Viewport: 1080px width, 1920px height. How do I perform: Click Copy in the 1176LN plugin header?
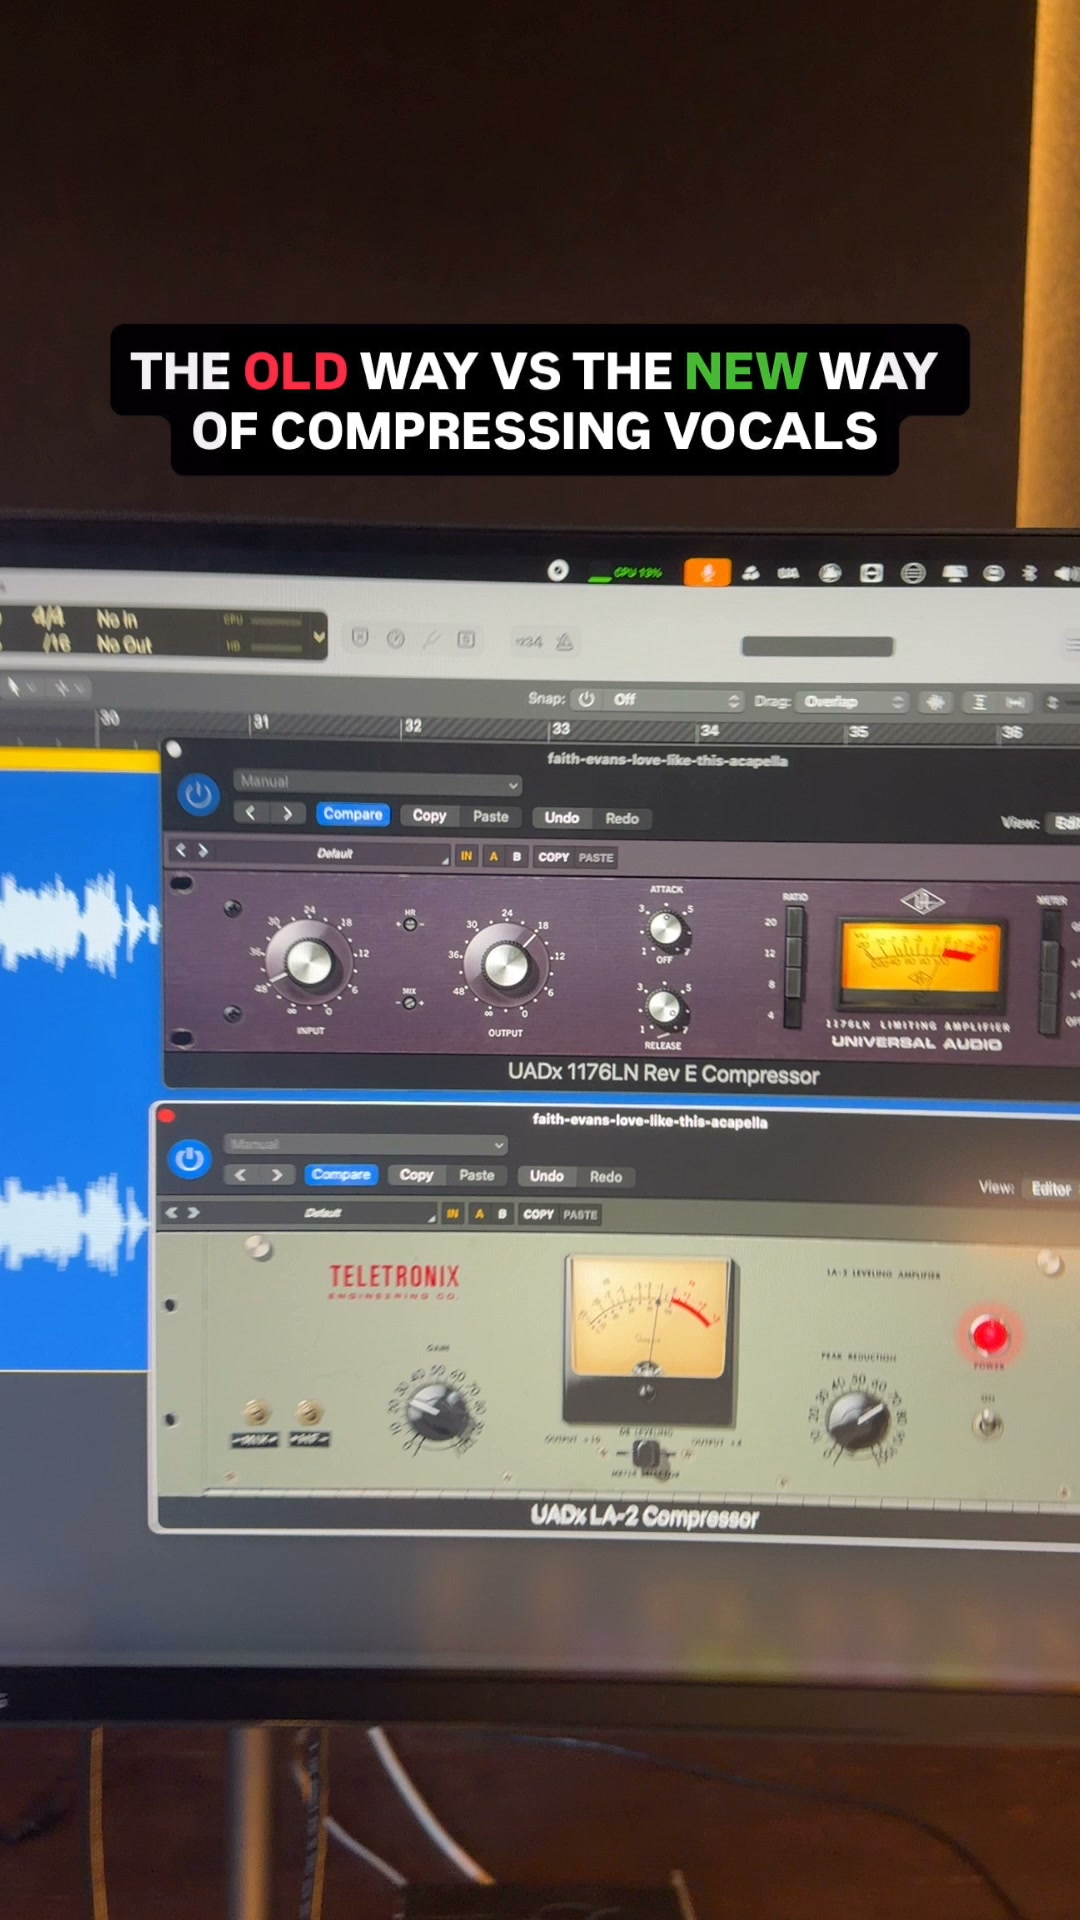[429, 816]
